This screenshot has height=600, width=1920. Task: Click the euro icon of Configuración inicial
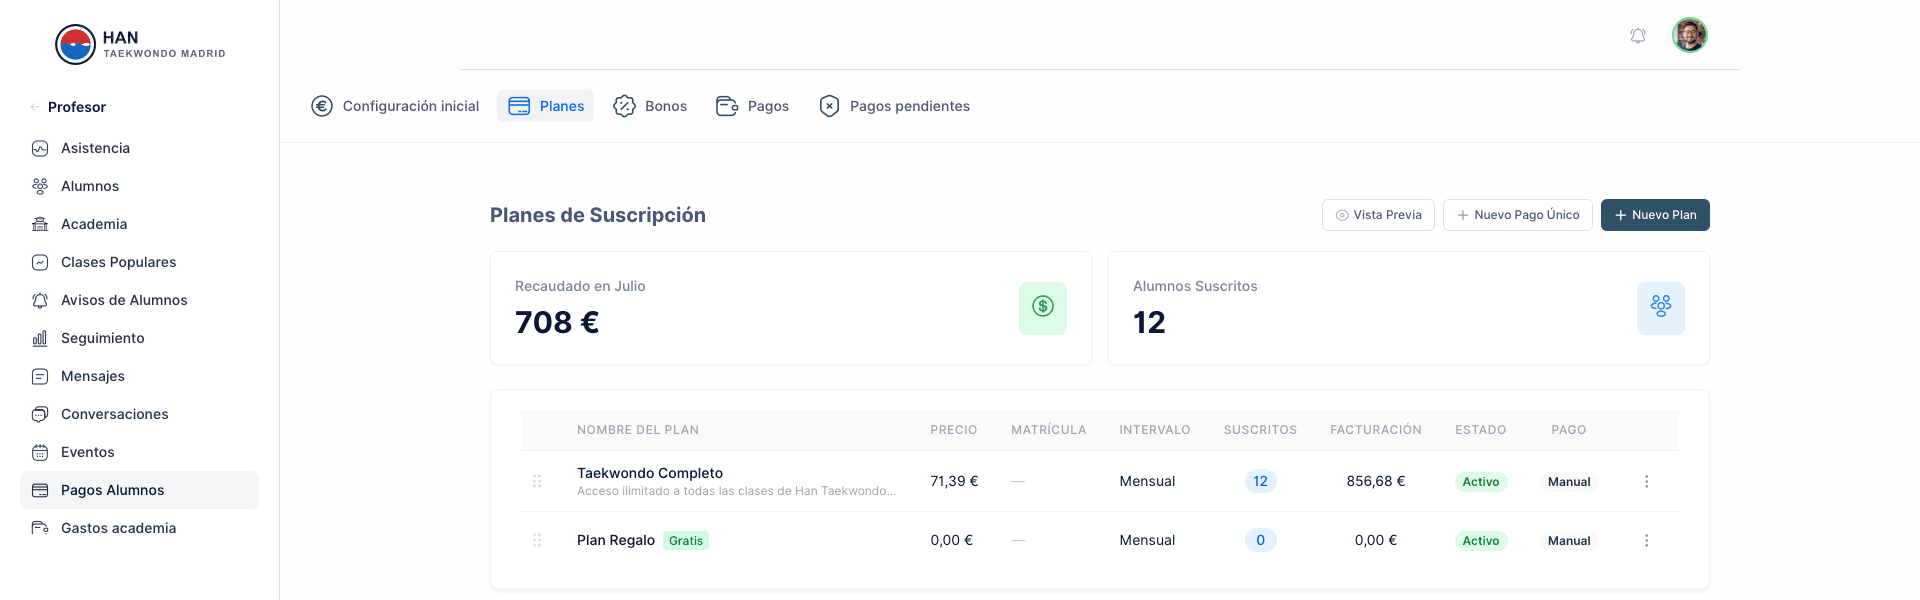point(322,106)
